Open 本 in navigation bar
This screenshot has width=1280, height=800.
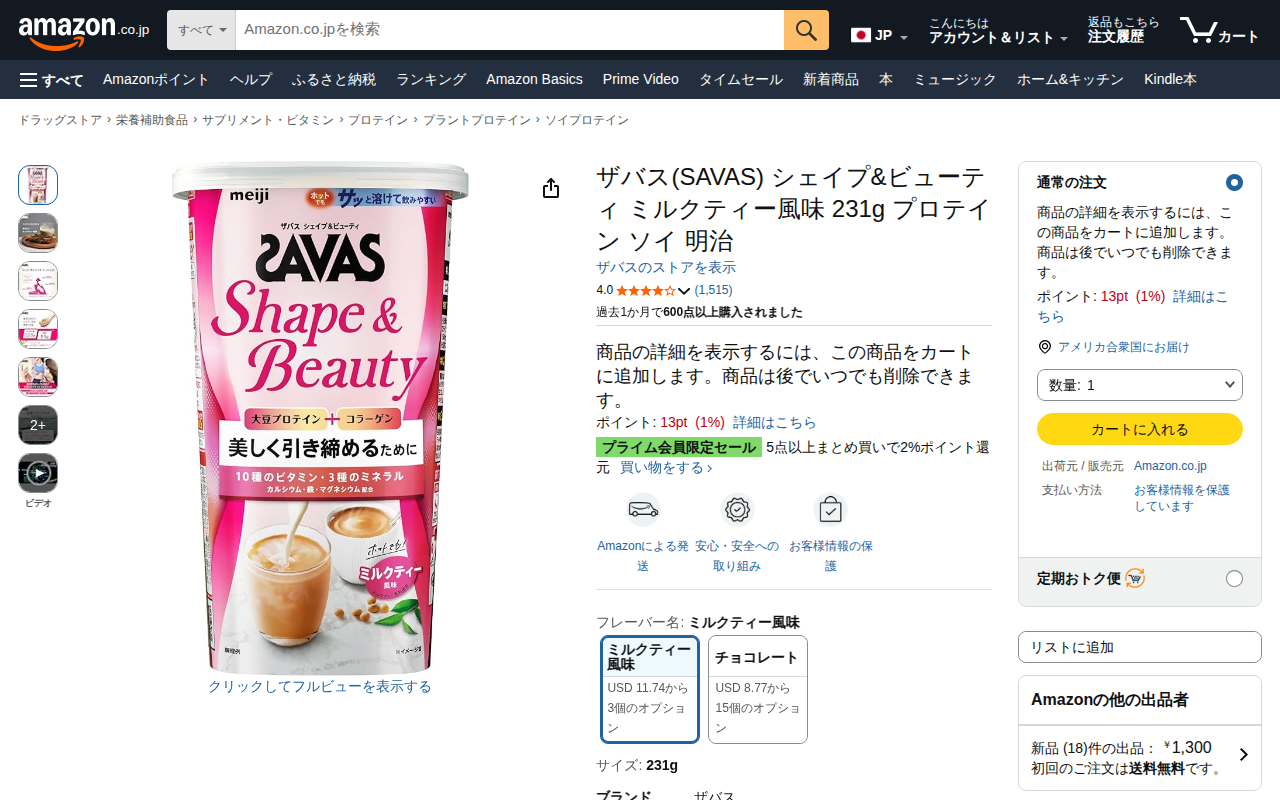point(886,80)
